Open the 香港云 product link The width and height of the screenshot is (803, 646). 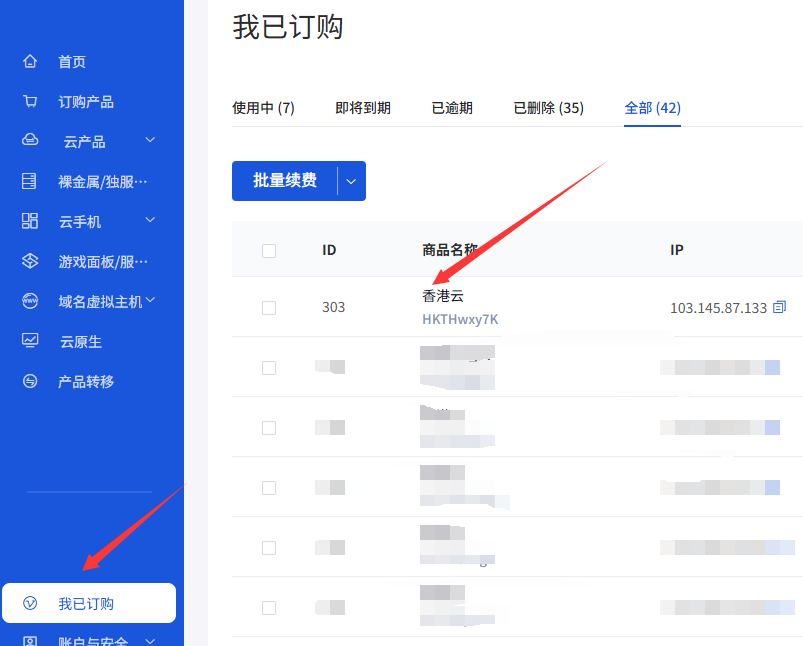pyautogui.click(x=443, y=296)
